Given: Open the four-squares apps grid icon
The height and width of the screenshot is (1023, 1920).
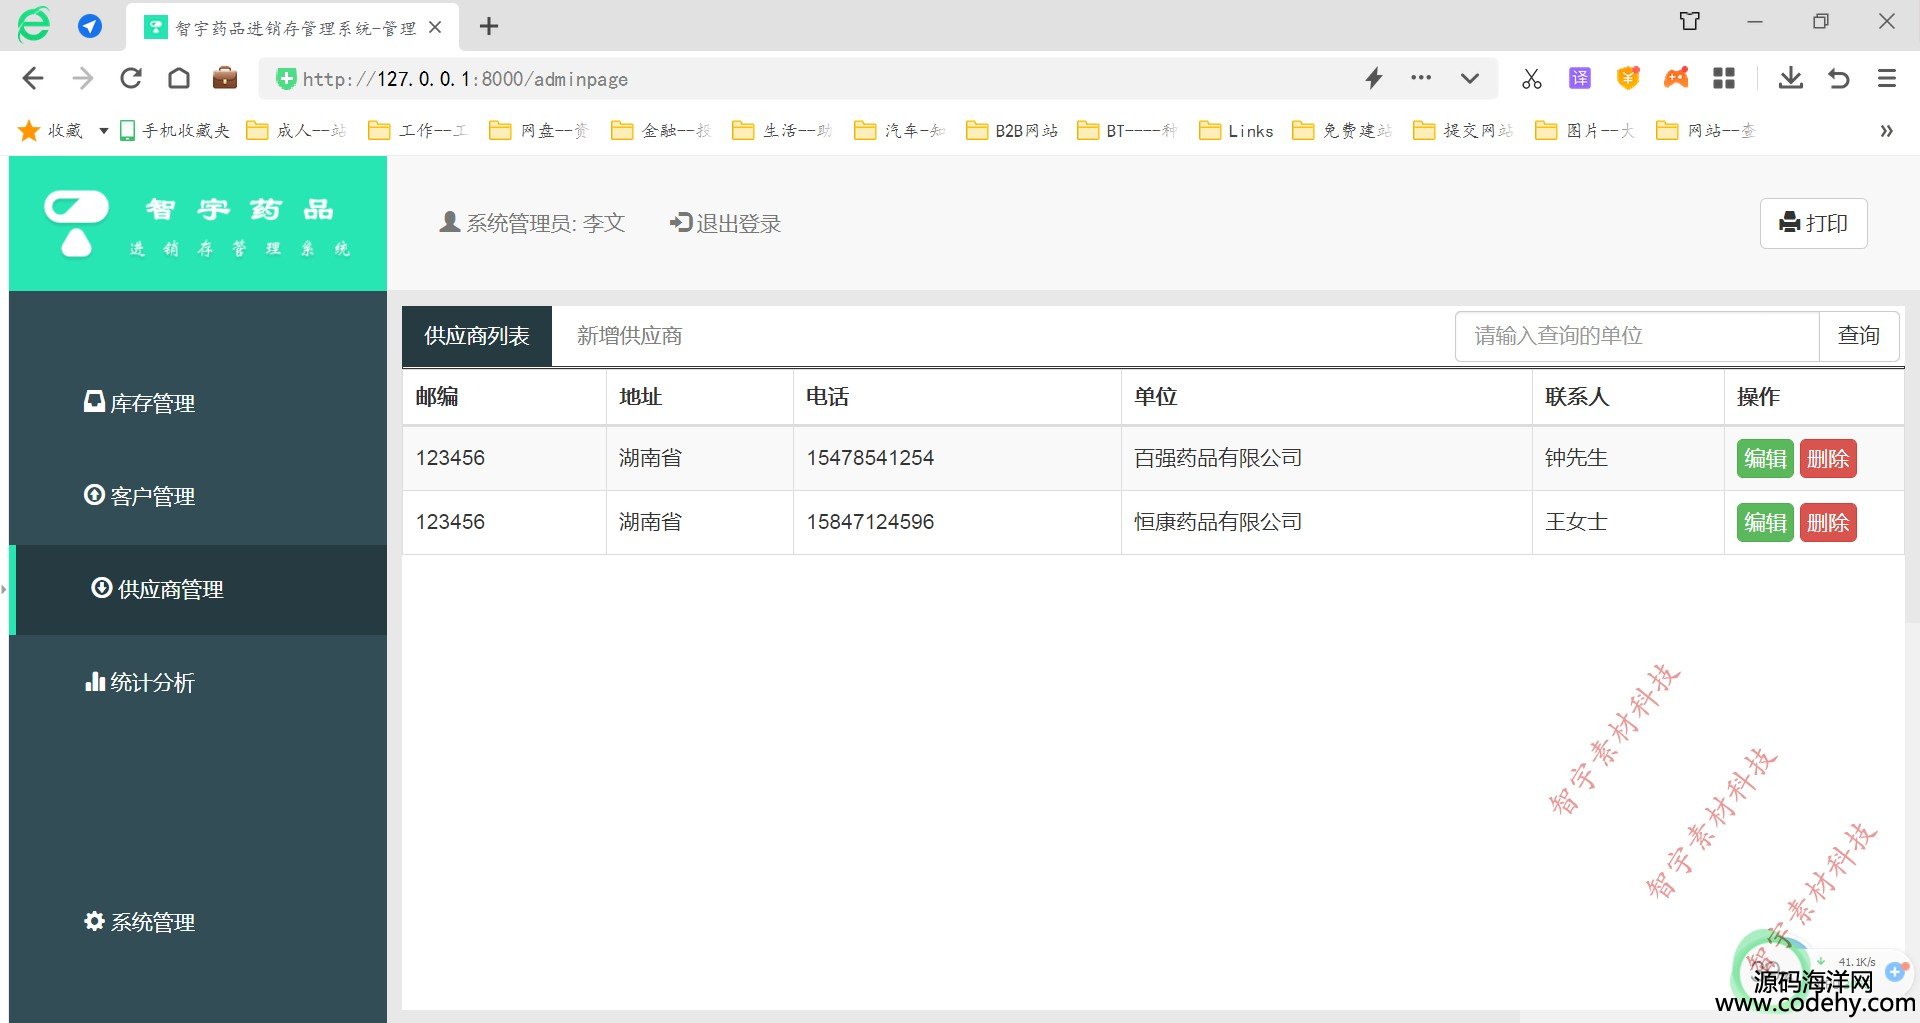Looking at the screenshot, I should coord(1724,78).
